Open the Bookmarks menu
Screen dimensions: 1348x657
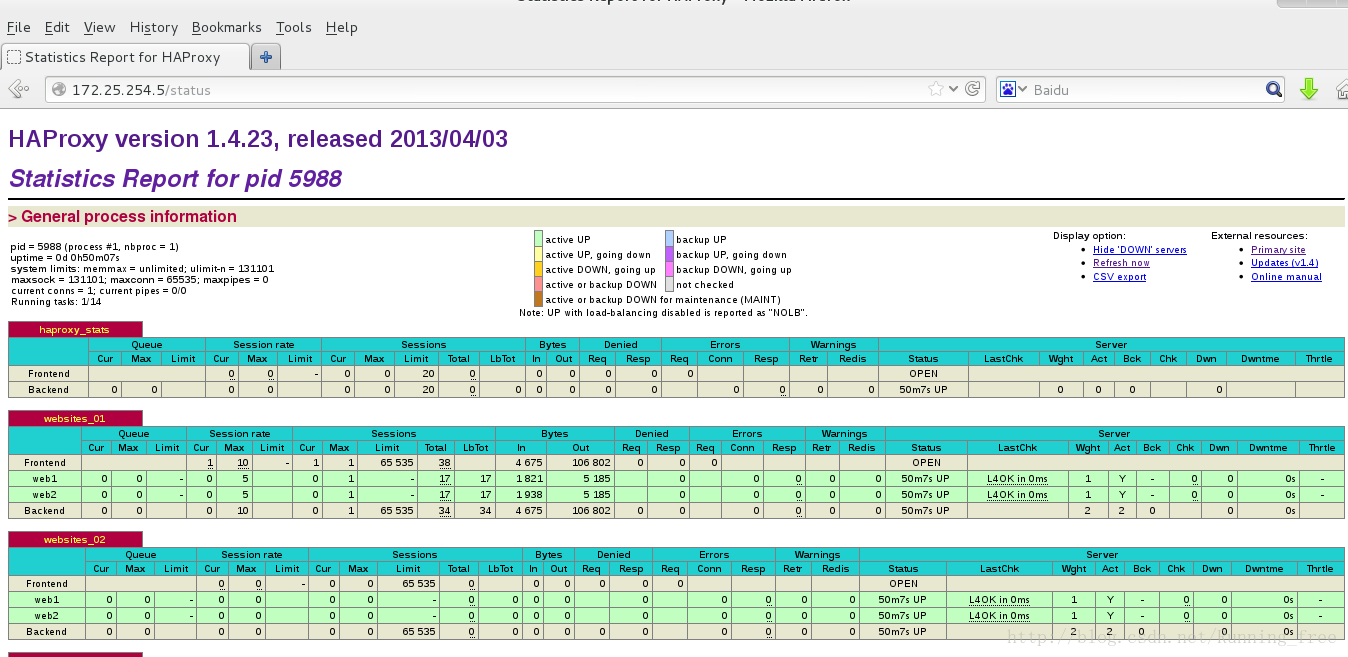226,27
